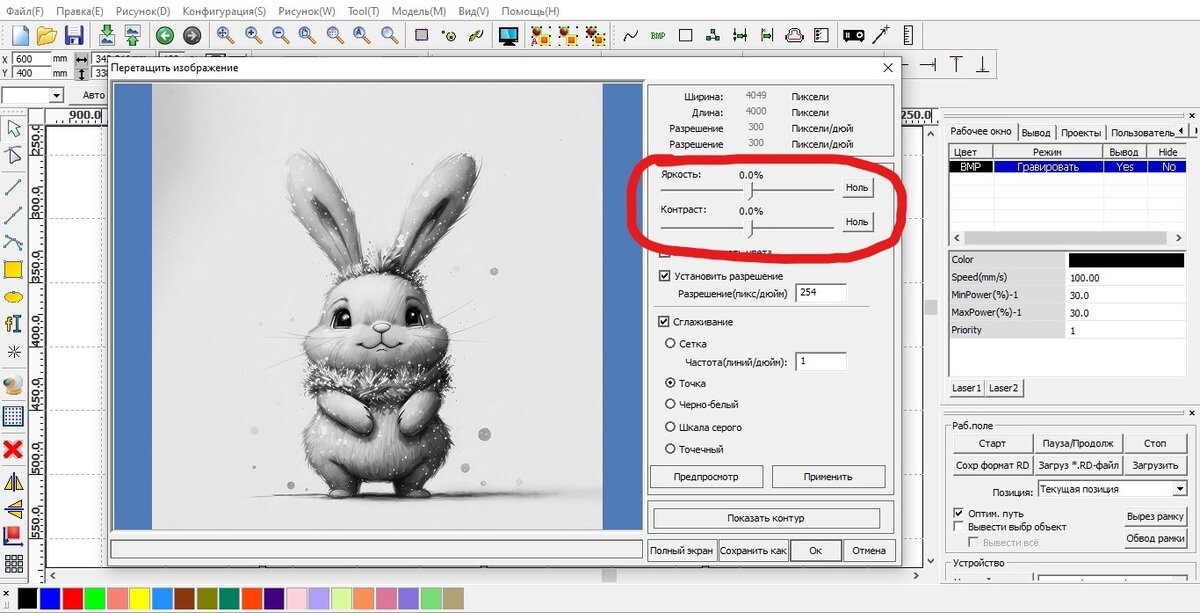The width and height of the screenshot is (1200, 613).
Task: Click the BMP bitmap handling icon
Action: [658, 36]
